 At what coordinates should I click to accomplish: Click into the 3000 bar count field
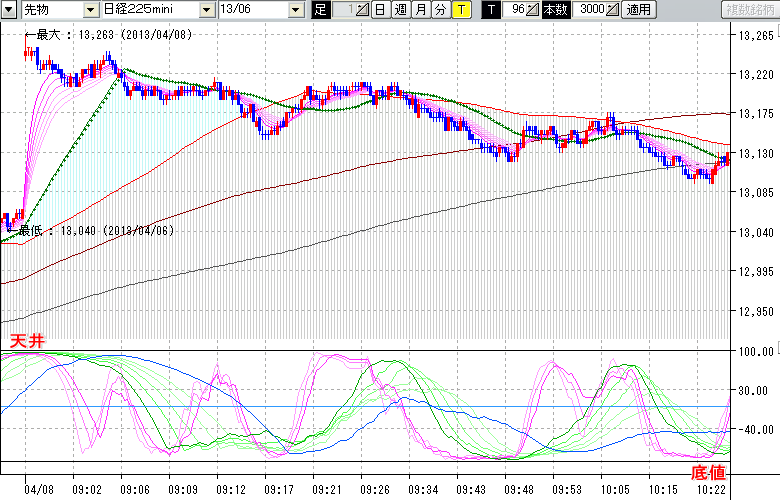[x=590, y=10]
